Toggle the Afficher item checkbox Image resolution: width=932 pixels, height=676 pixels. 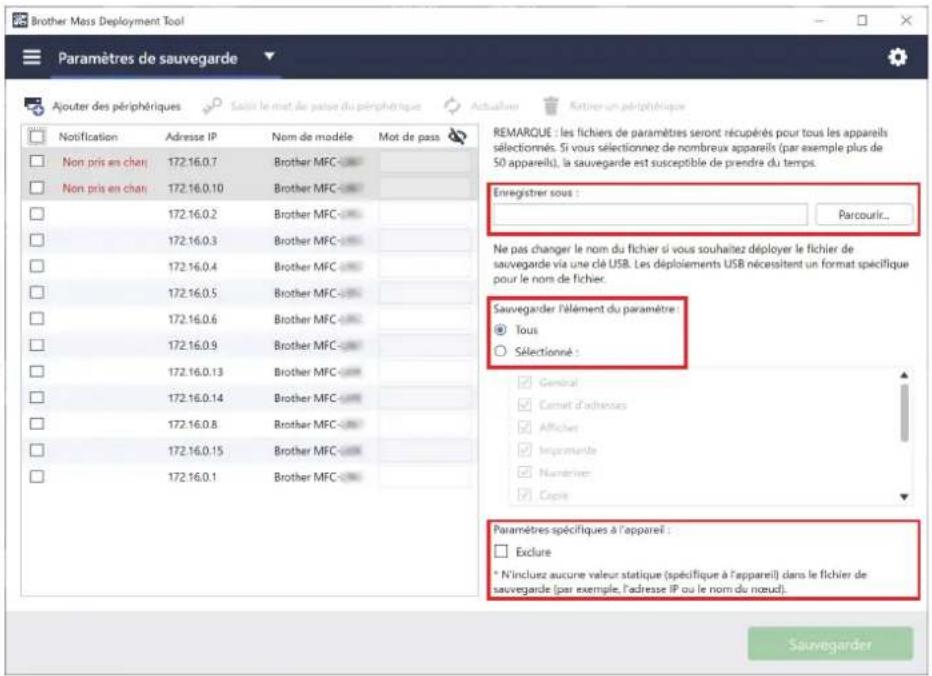pos(524,427)
